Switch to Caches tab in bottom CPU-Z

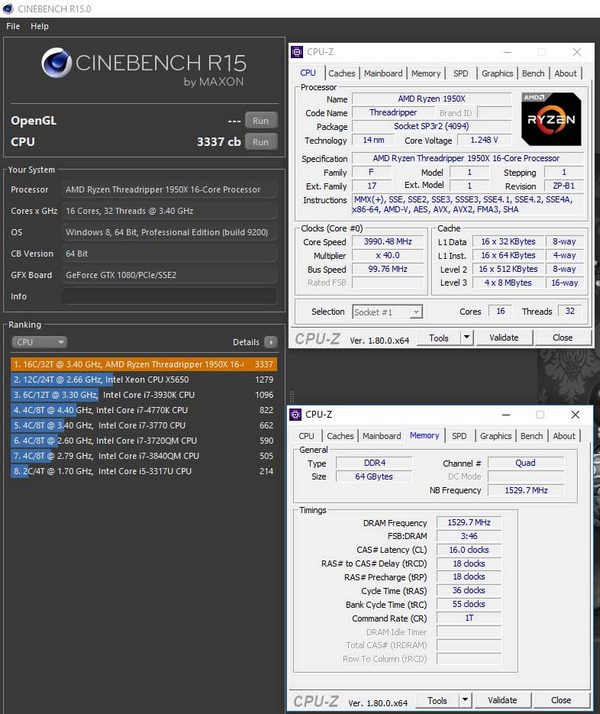point(340,436)
